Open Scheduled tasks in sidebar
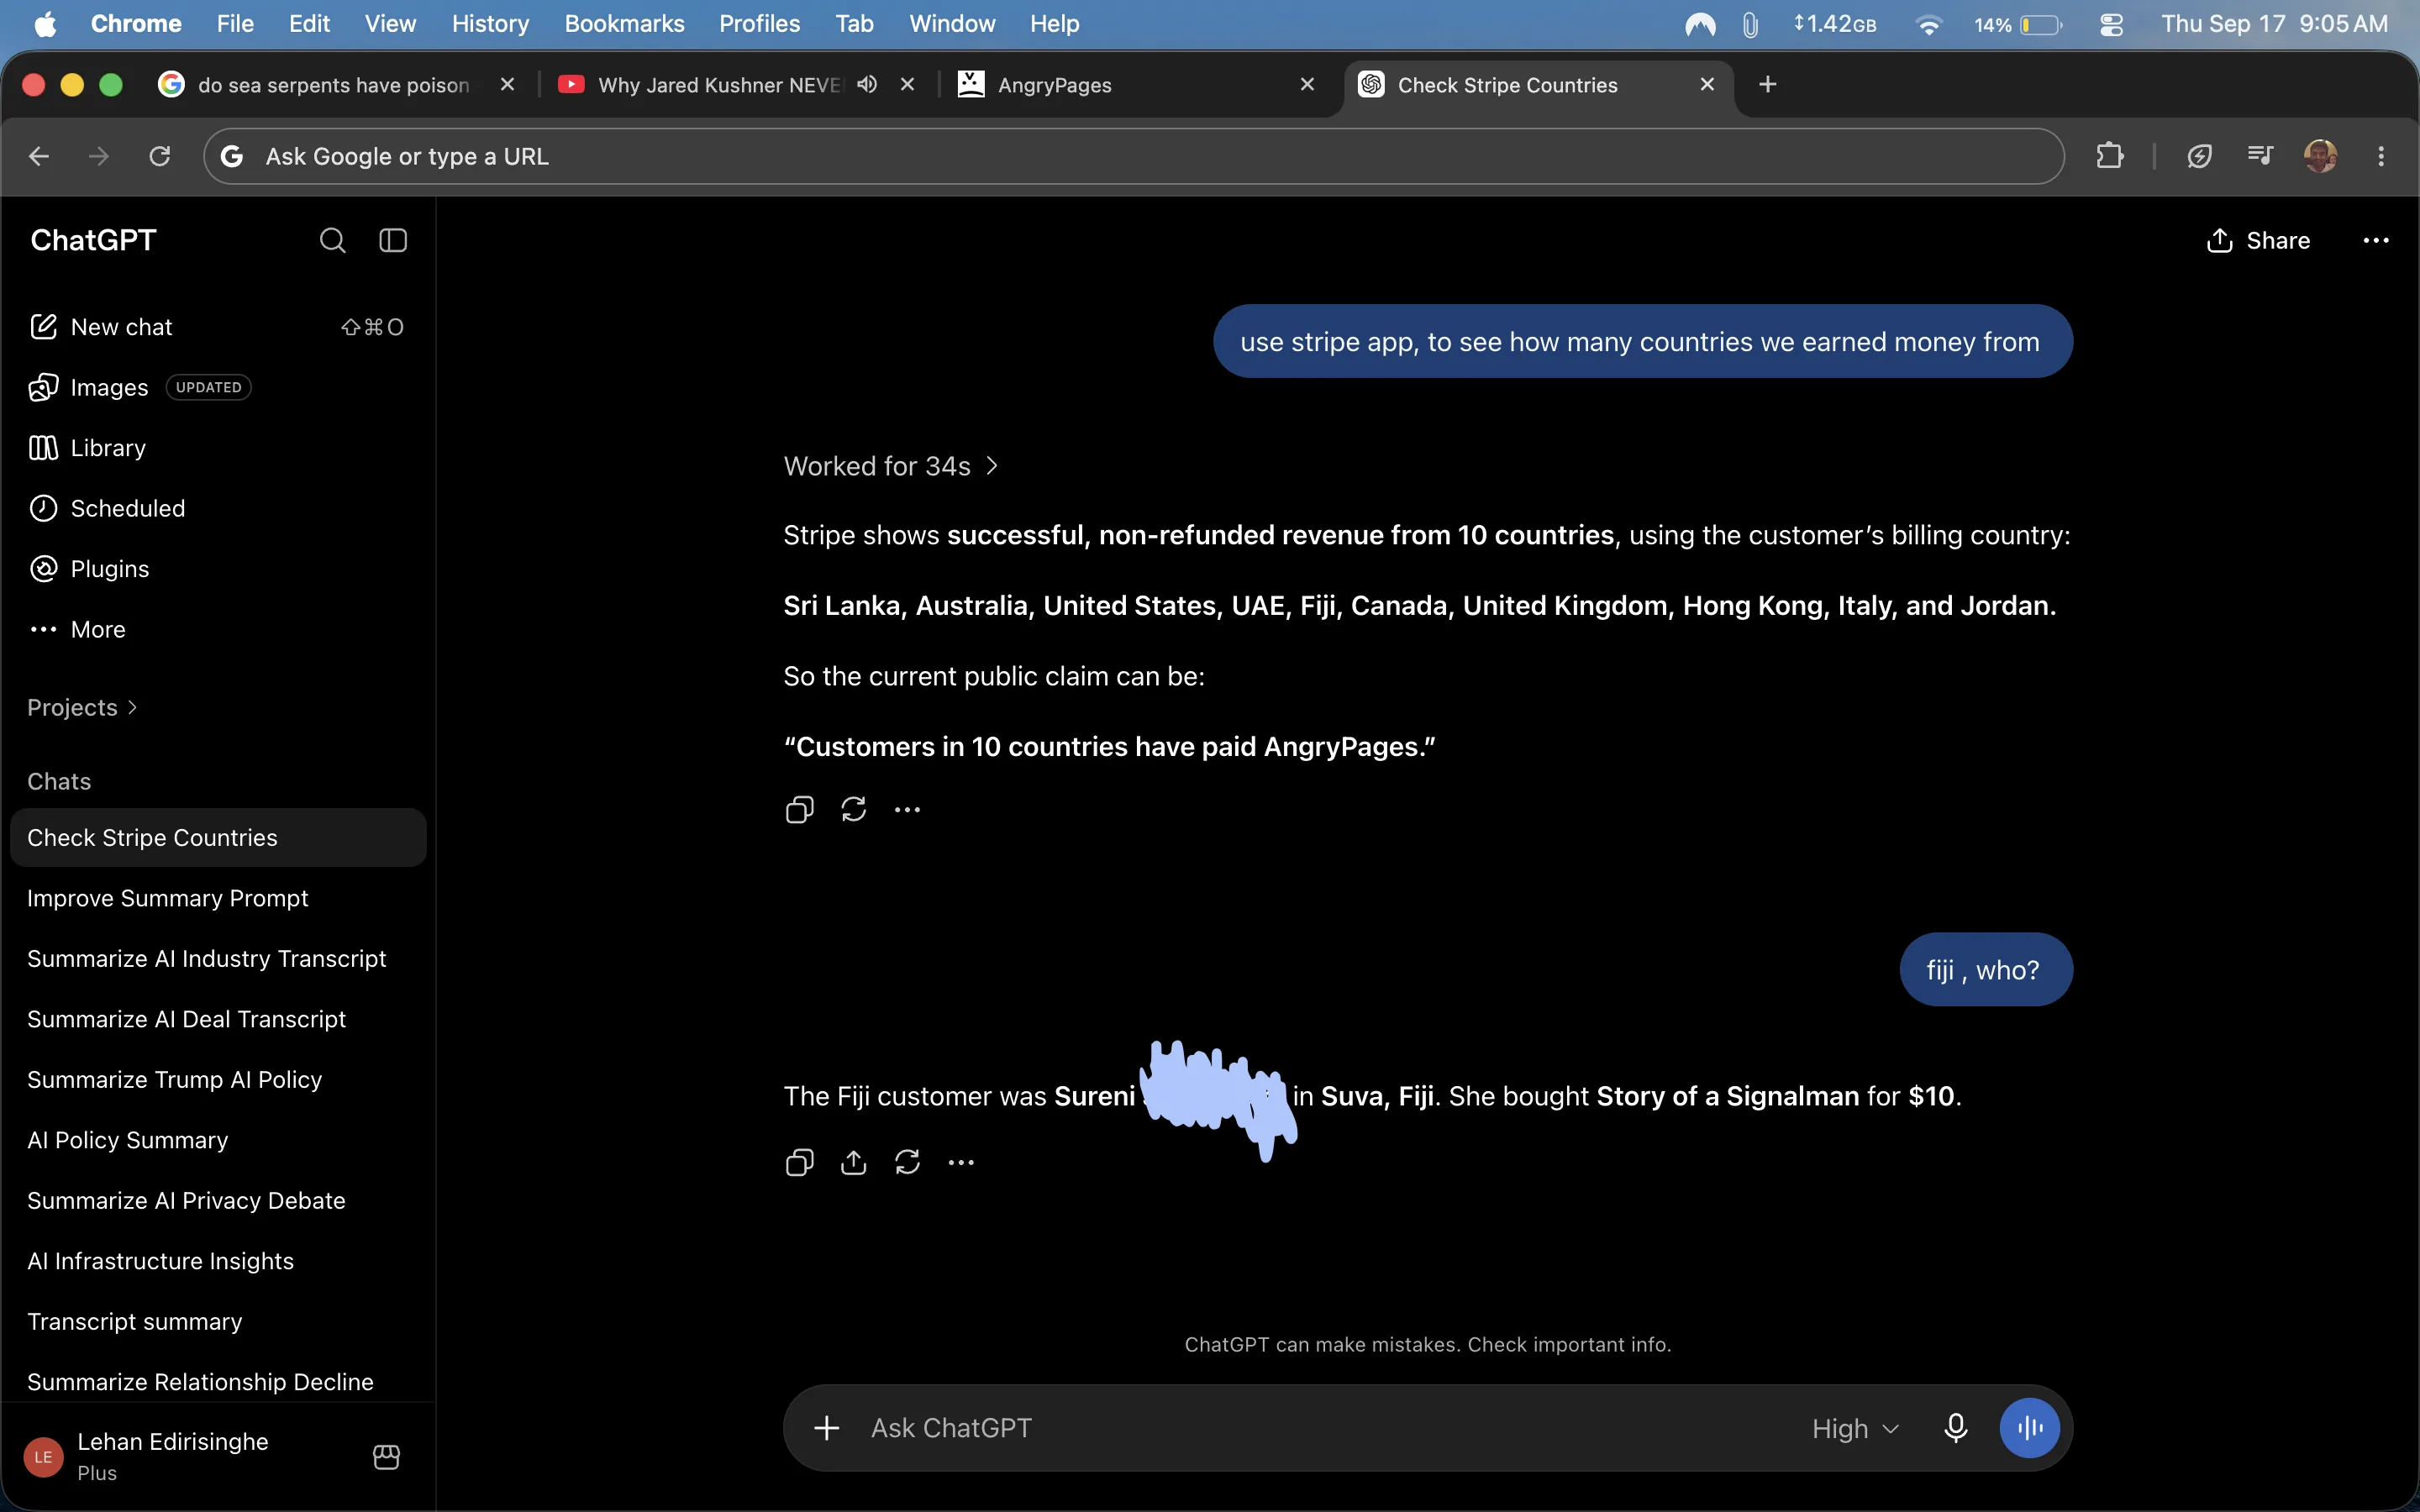This screenshot has width=2420, height=1512. (x=217, y=508)
